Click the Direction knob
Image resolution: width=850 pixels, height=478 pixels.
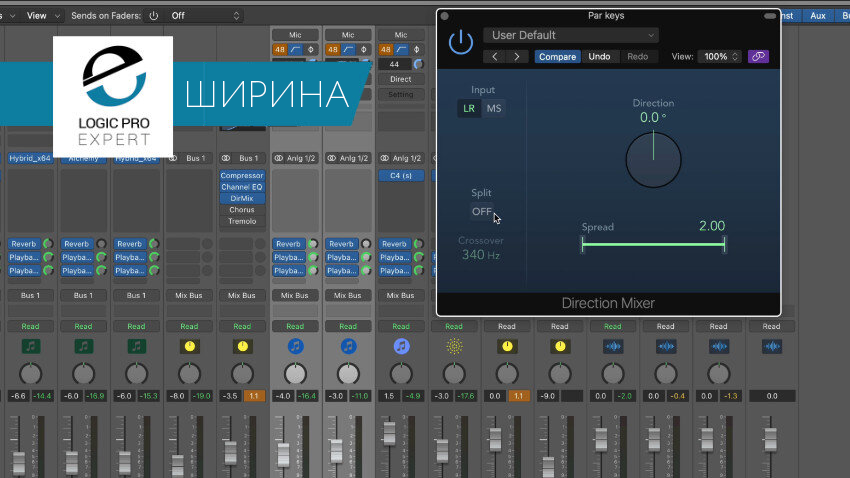point(653,160)
